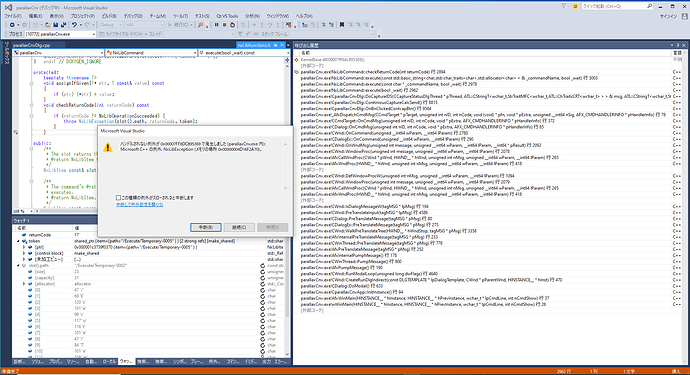Click the undo arrow icon

(74, 25)
